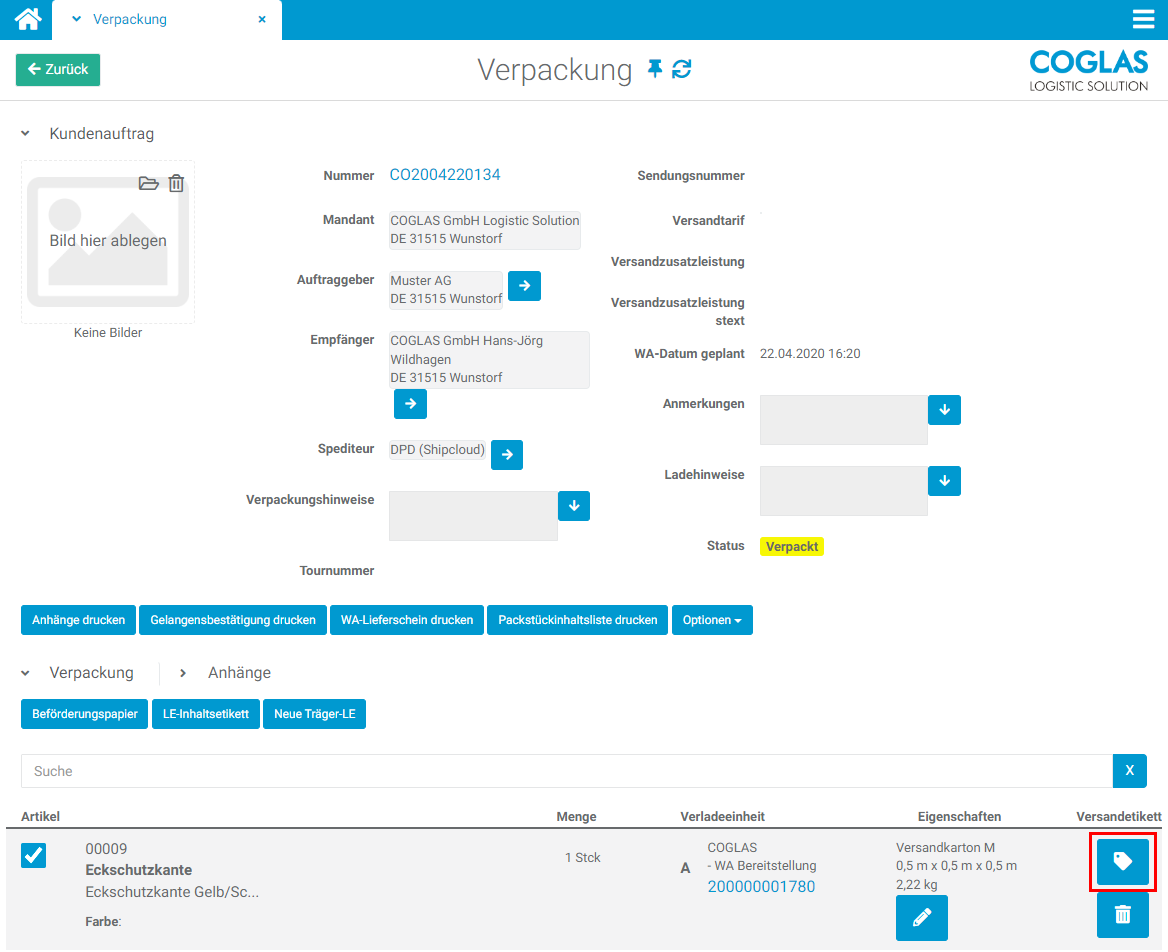Uncheck the Eckschutzkante article checkbox

[x=33, y=855]
